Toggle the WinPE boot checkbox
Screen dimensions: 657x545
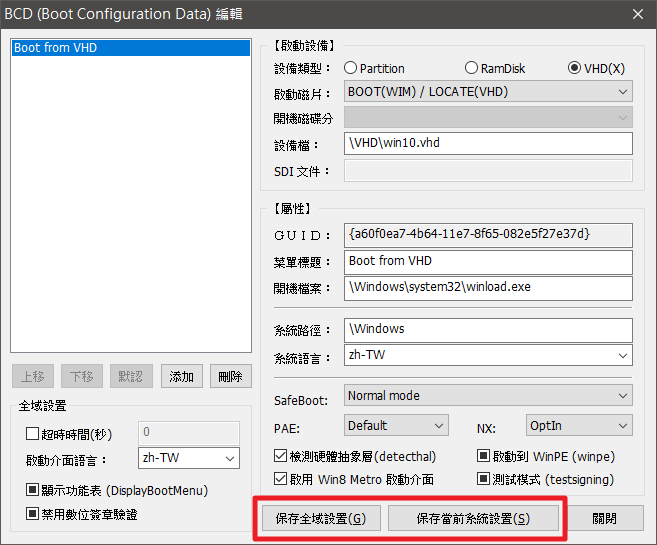pos(484,456)
